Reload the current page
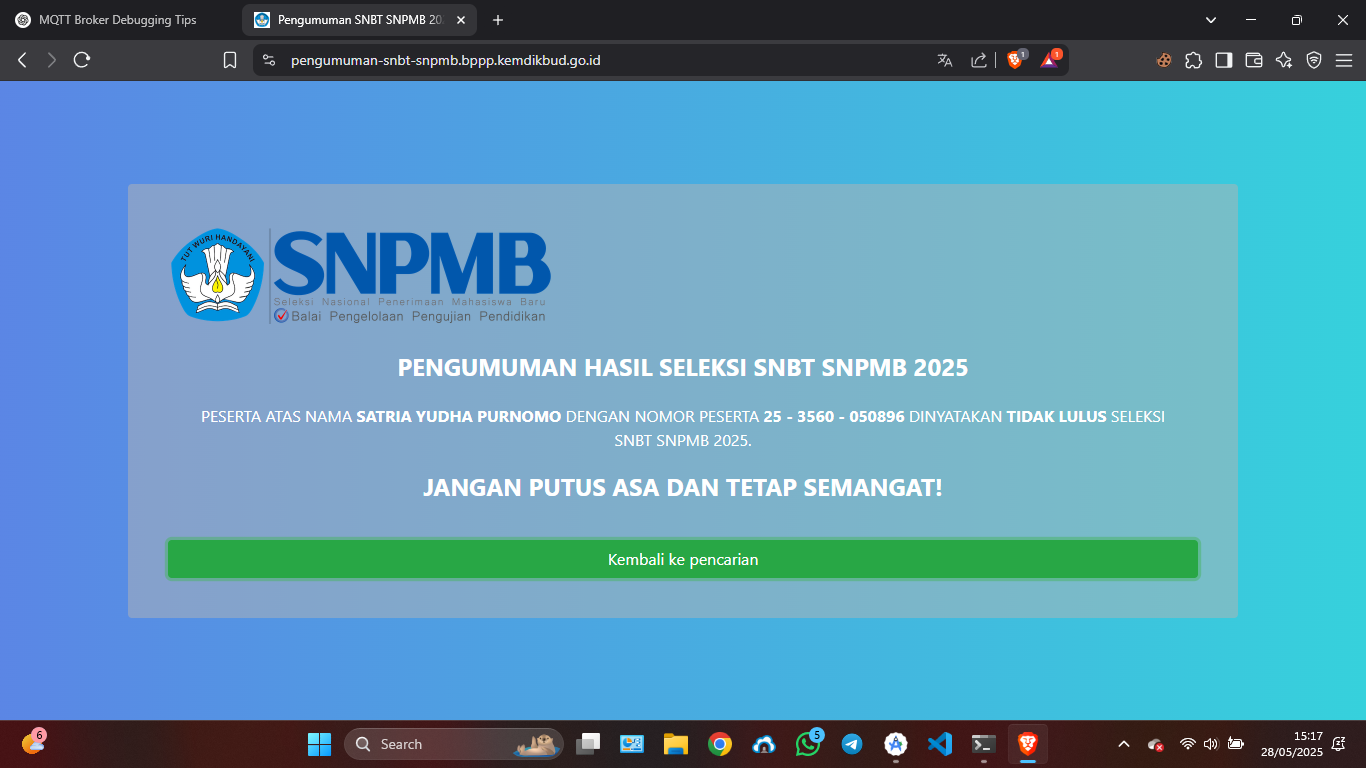Viewport: 1366px width, 768px height. point(82,60)
